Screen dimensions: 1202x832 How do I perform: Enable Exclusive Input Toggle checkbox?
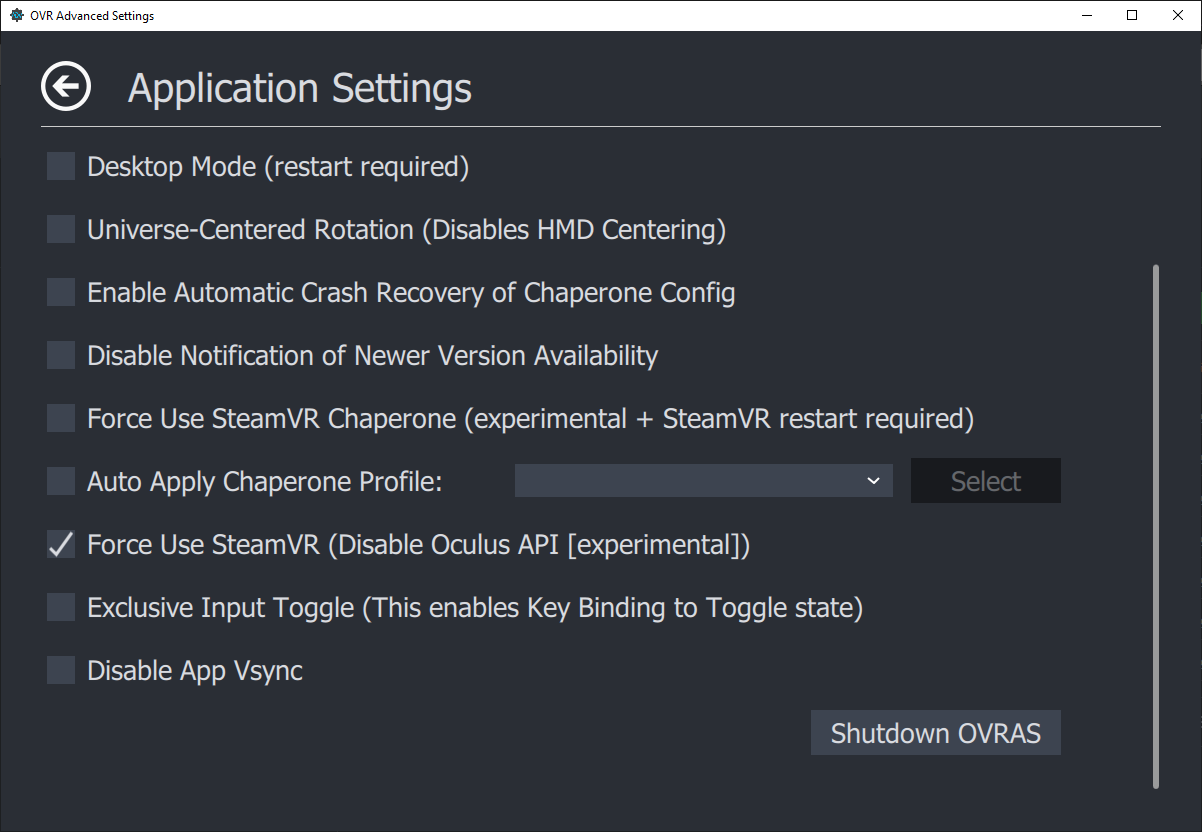[x=61, y=607]
